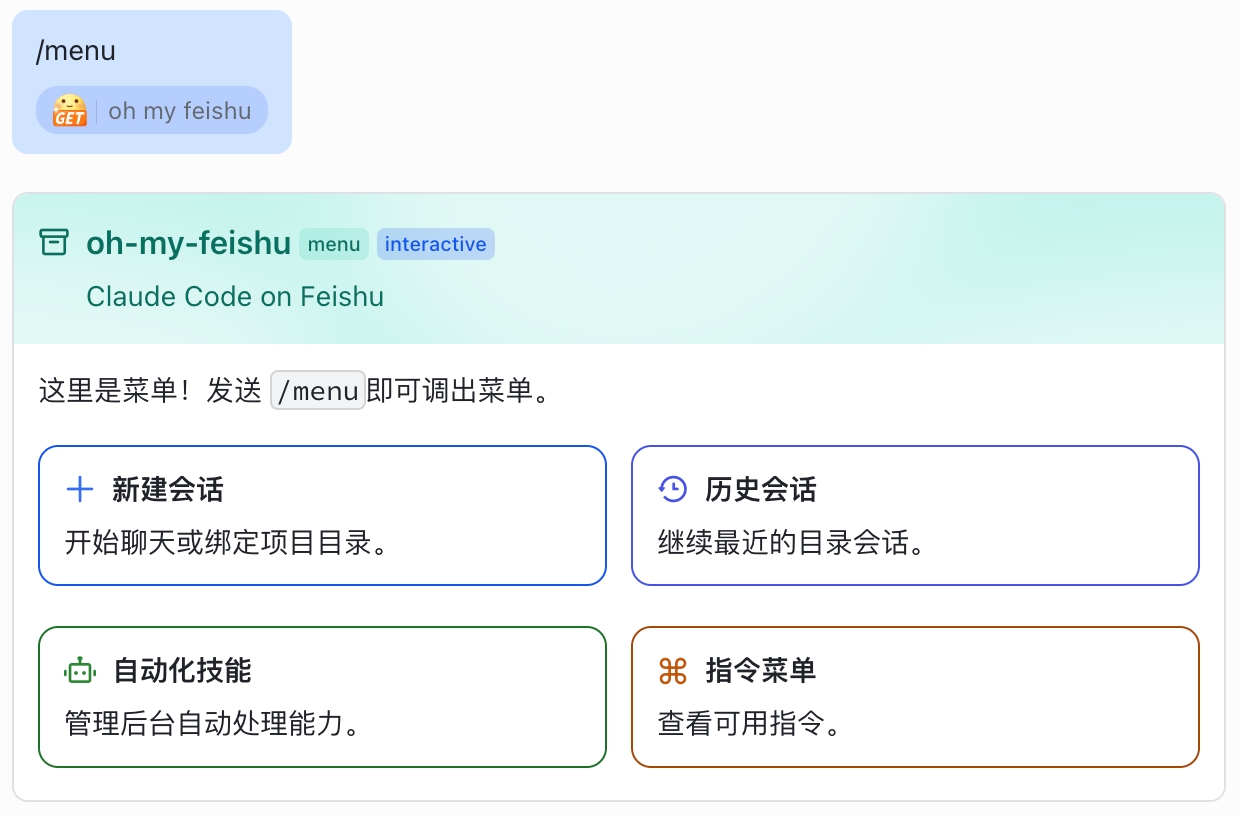Click the green menu tag
The height and width of the screenshot is (816, 1240).
(x=334, y=244)
